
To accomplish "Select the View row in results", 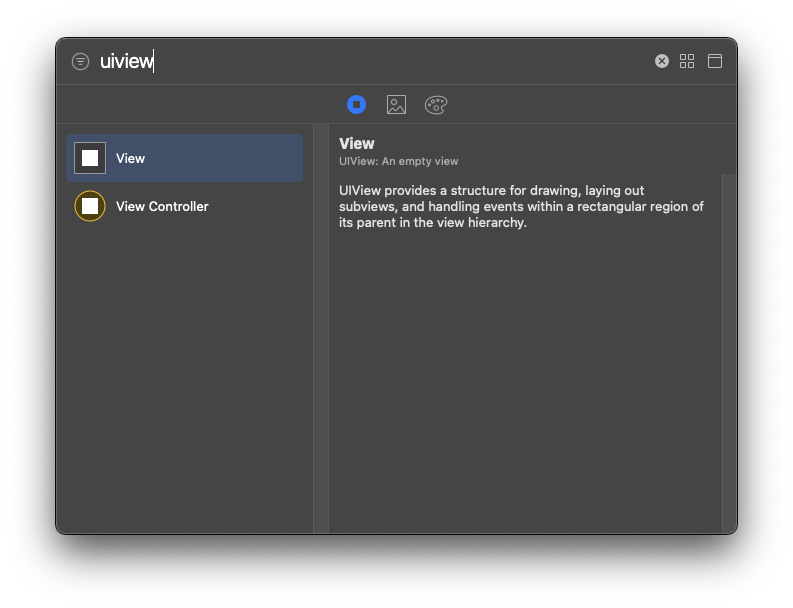I will (x=185, y=158).
